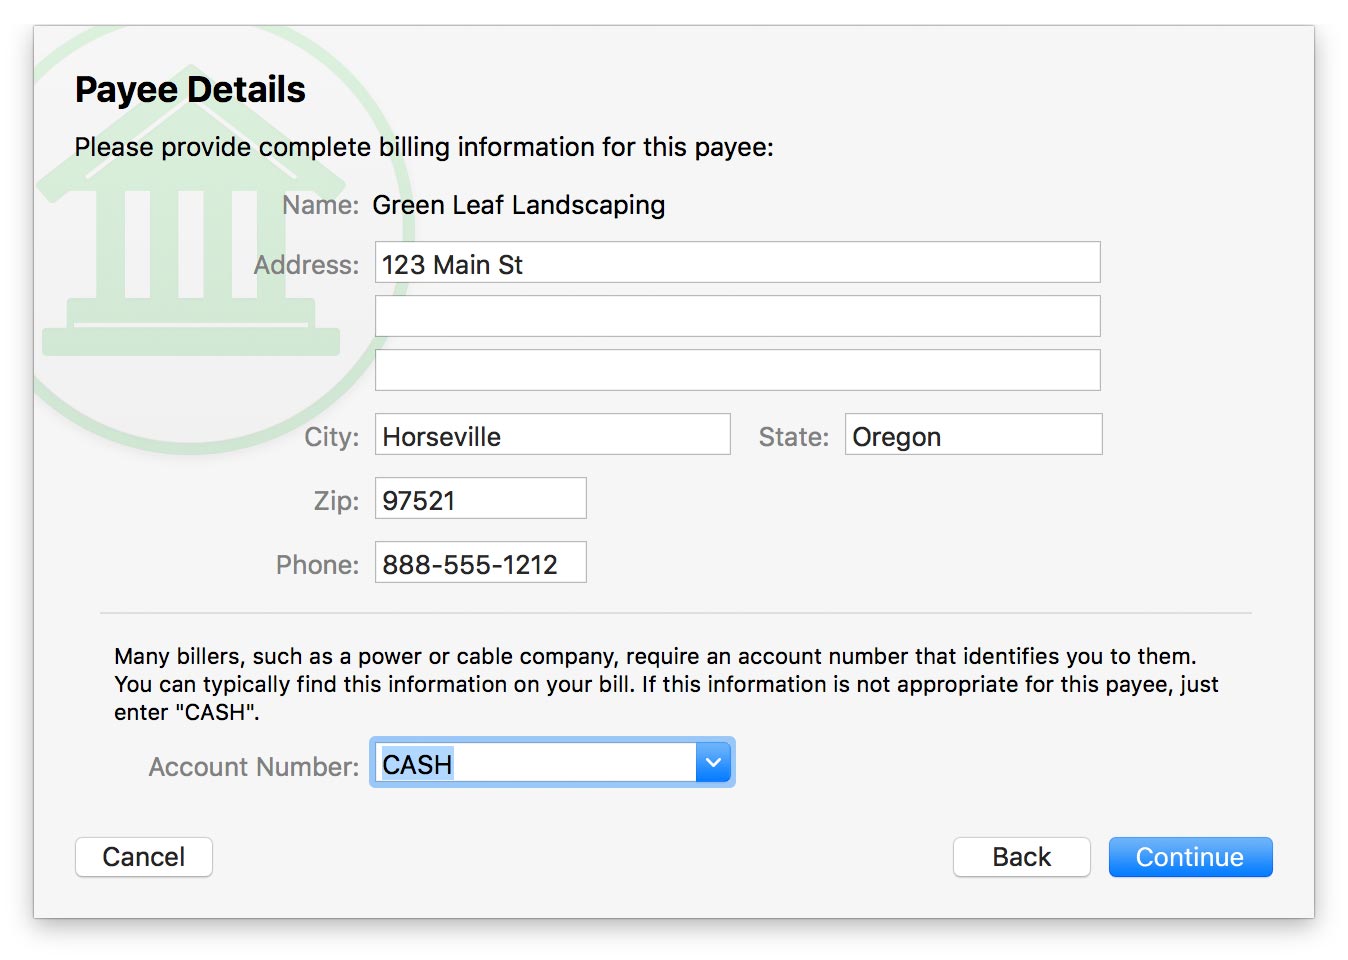
Task: Click the empty second Address line field
Action: point(737,316)
